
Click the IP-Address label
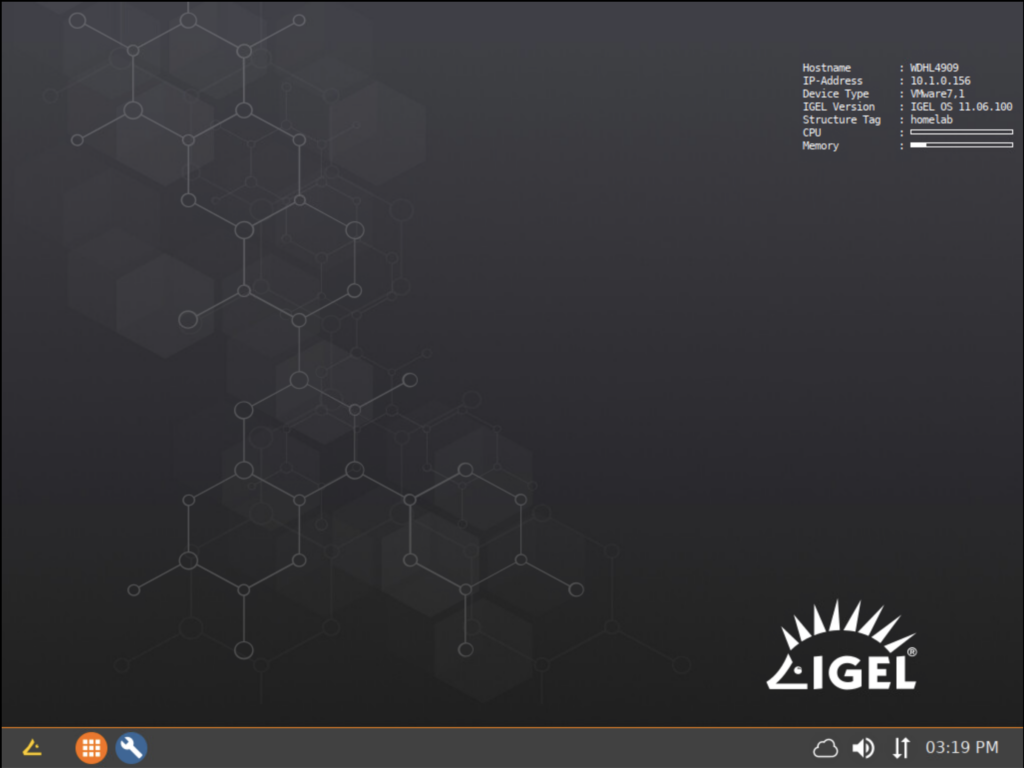point(833,81)
